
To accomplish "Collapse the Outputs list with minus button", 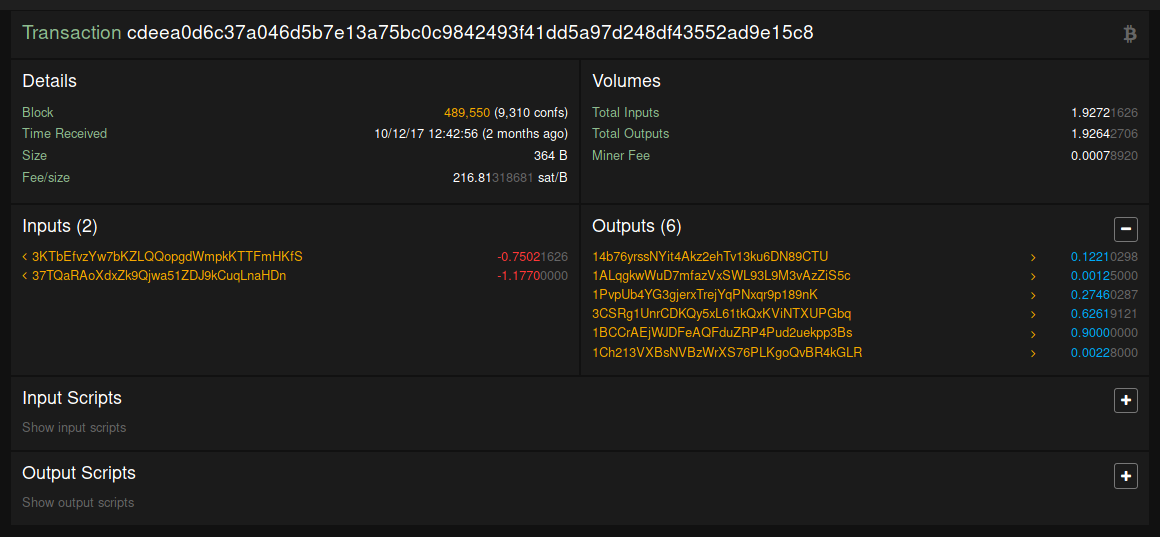I will [x=1126, y=230].
